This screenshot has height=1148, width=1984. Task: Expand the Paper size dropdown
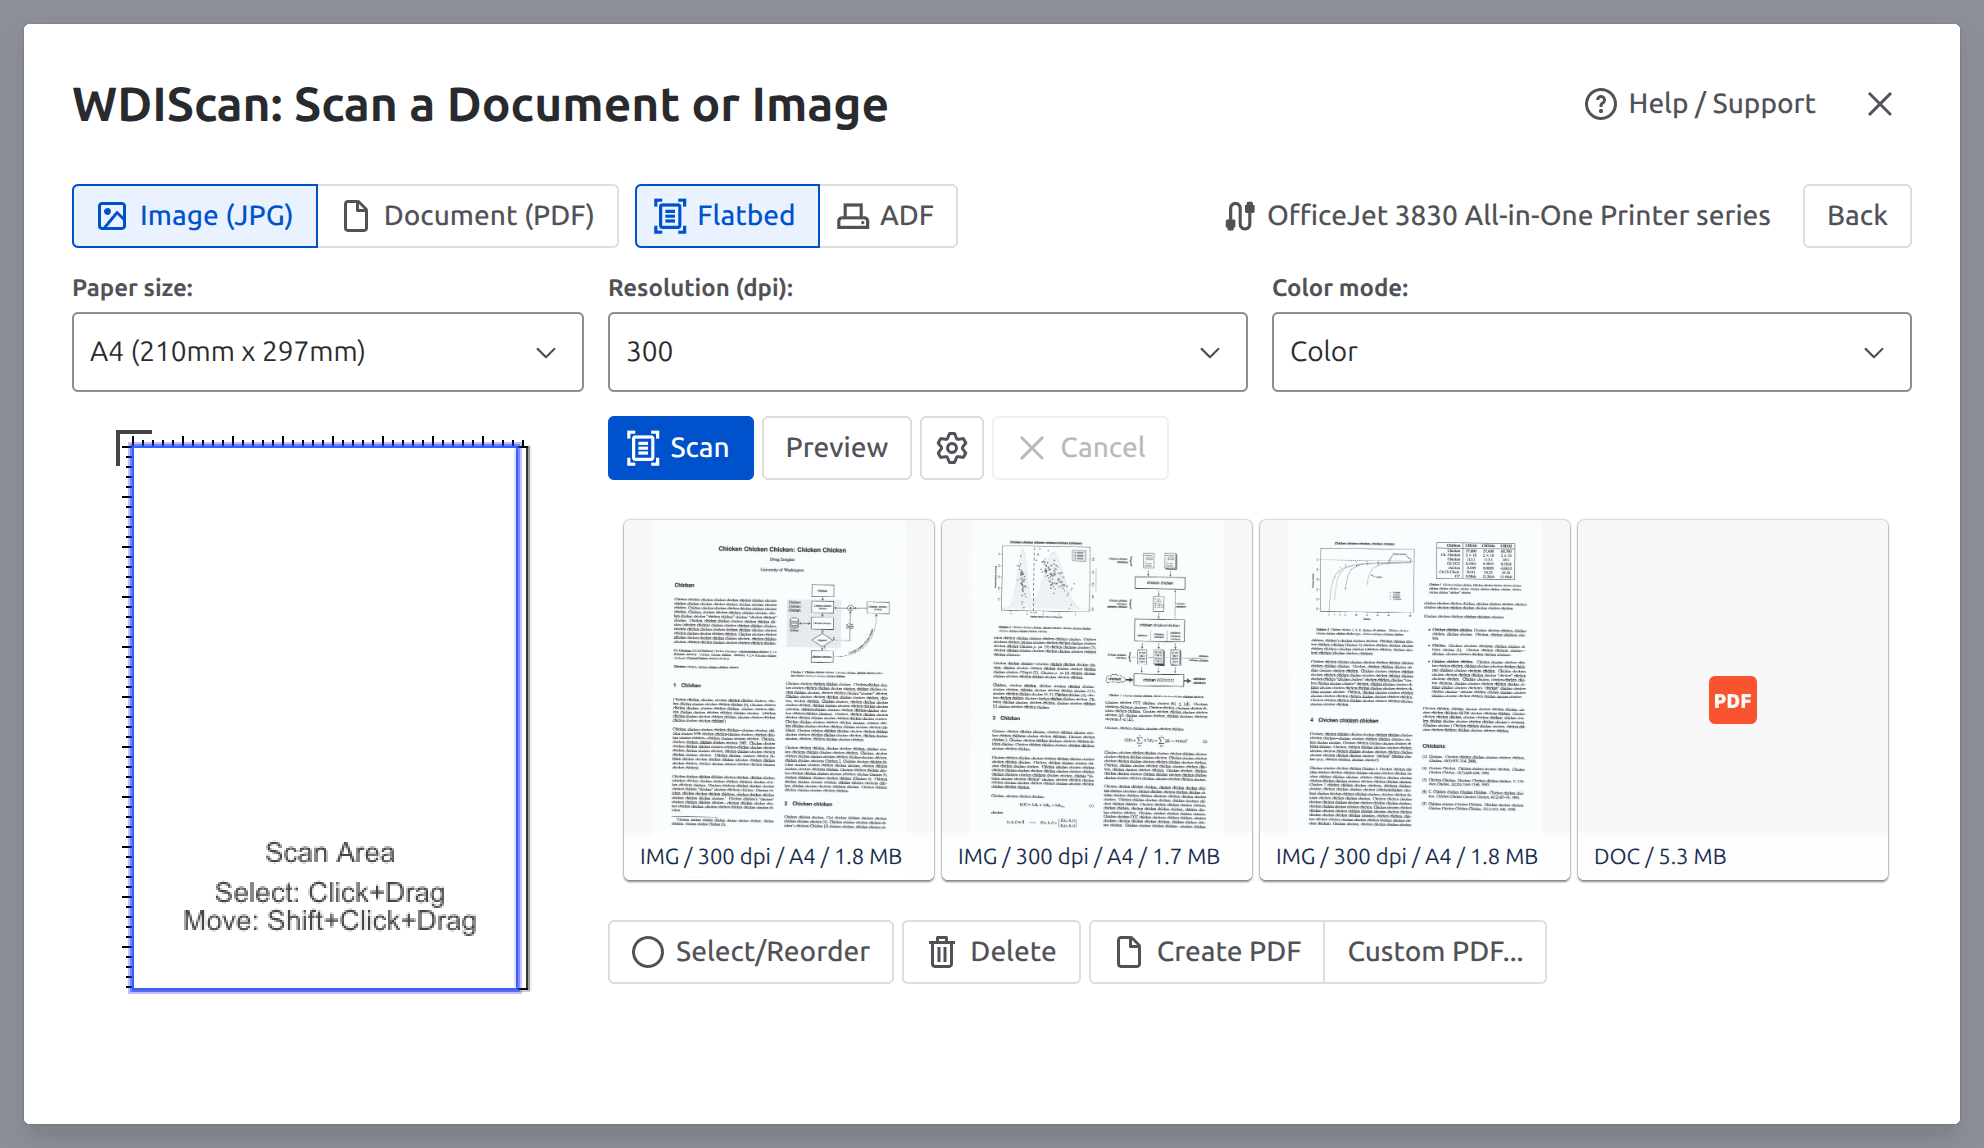tap(327, 352)
